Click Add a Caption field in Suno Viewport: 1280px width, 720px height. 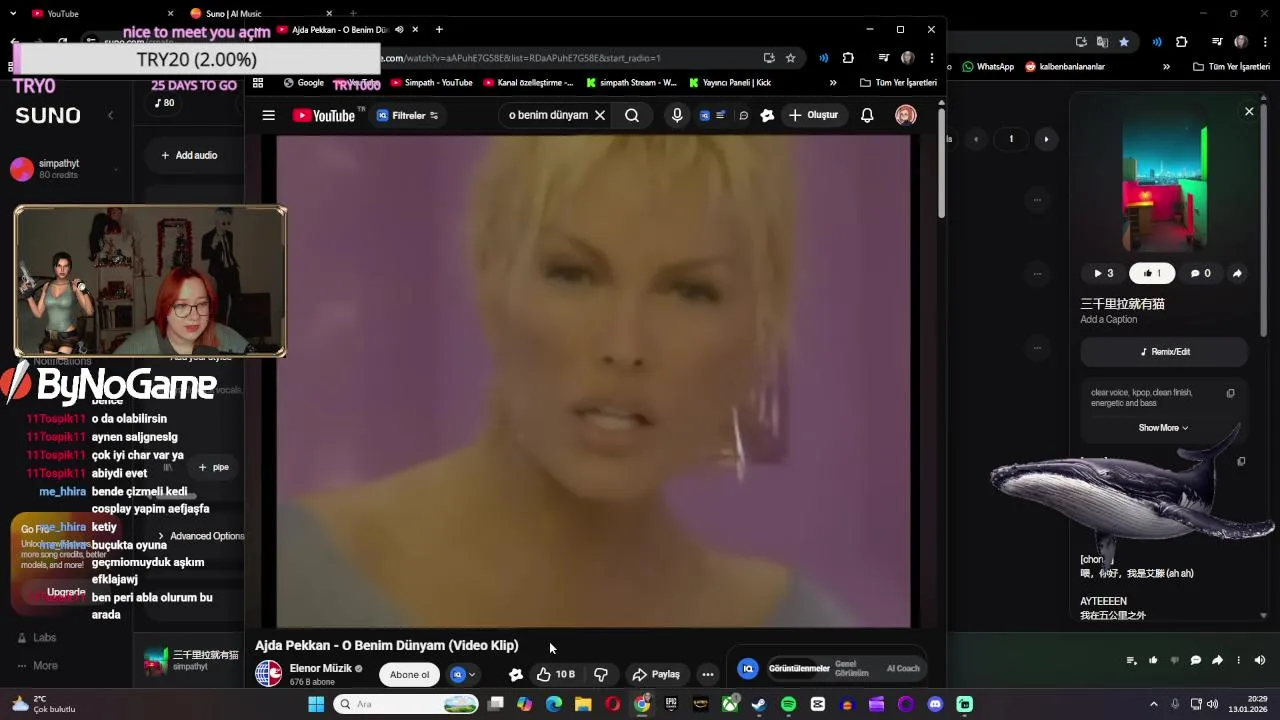pyautogui.click(x=1108, y=320)
